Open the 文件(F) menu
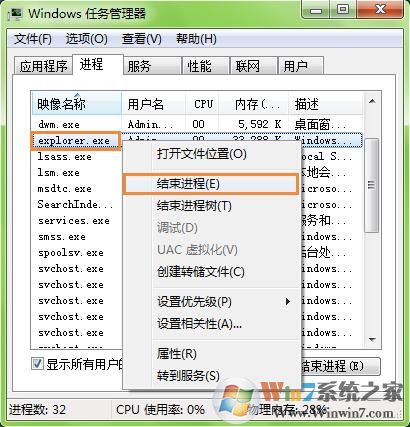This screenshot has width=410, height=427. (33, 39)
